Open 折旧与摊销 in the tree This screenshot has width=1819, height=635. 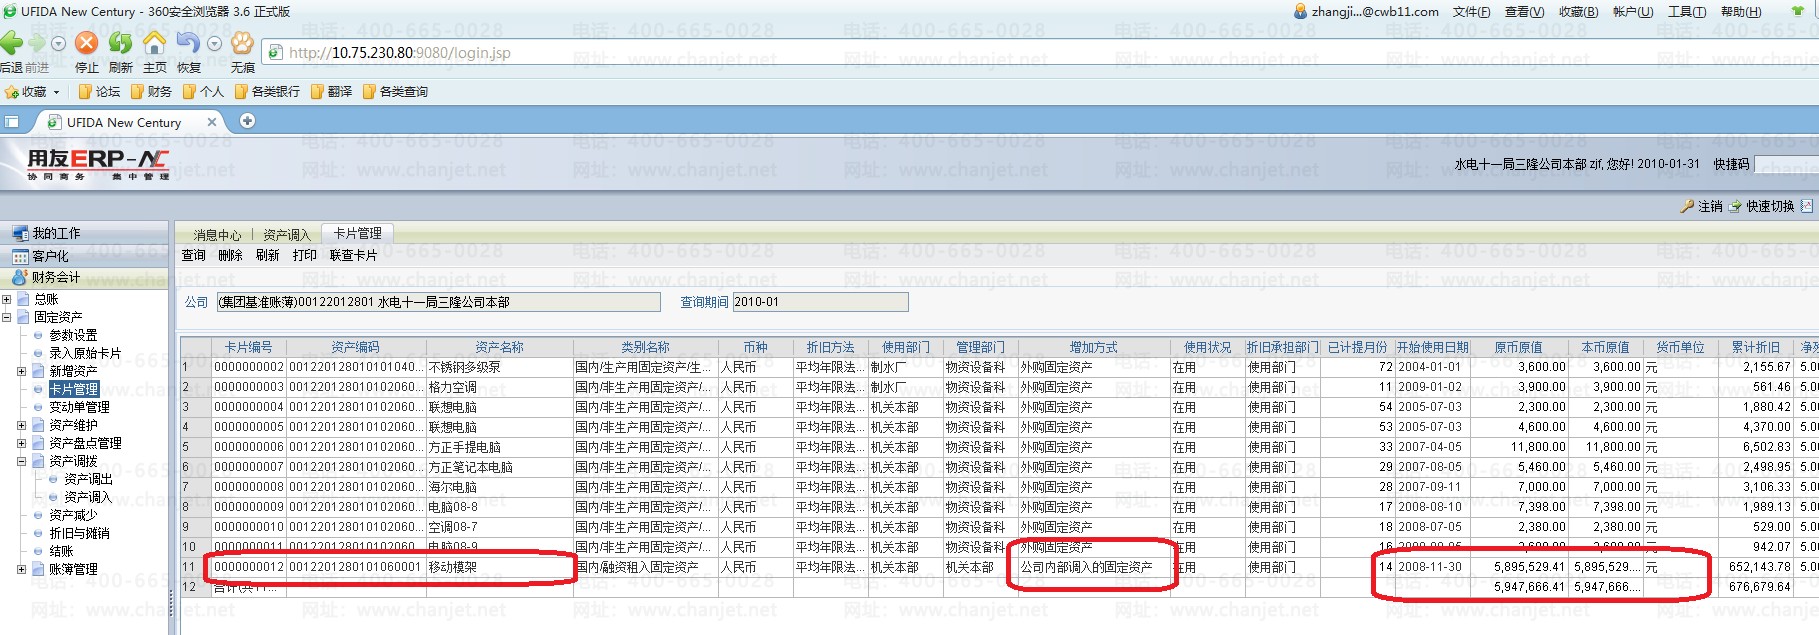coord(79,533)
